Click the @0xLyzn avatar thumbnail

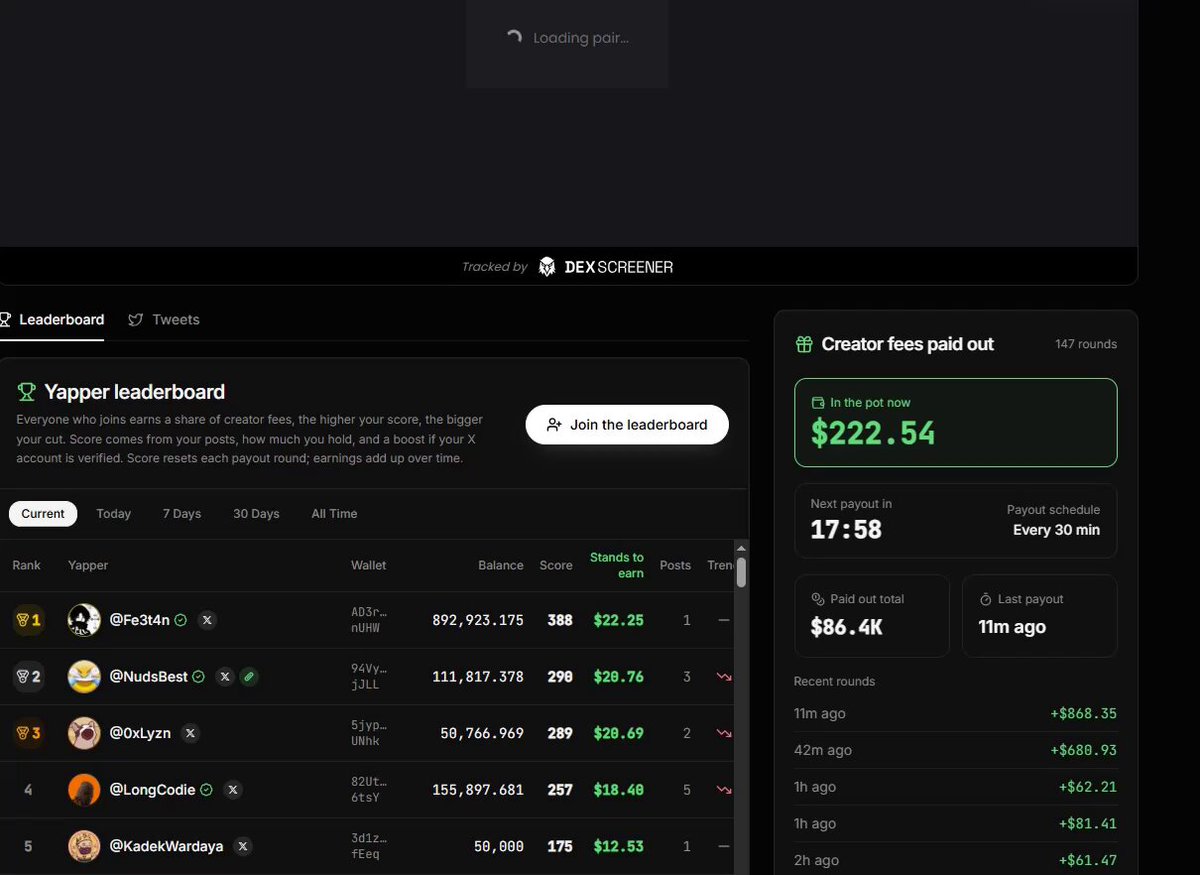(84, 733)
